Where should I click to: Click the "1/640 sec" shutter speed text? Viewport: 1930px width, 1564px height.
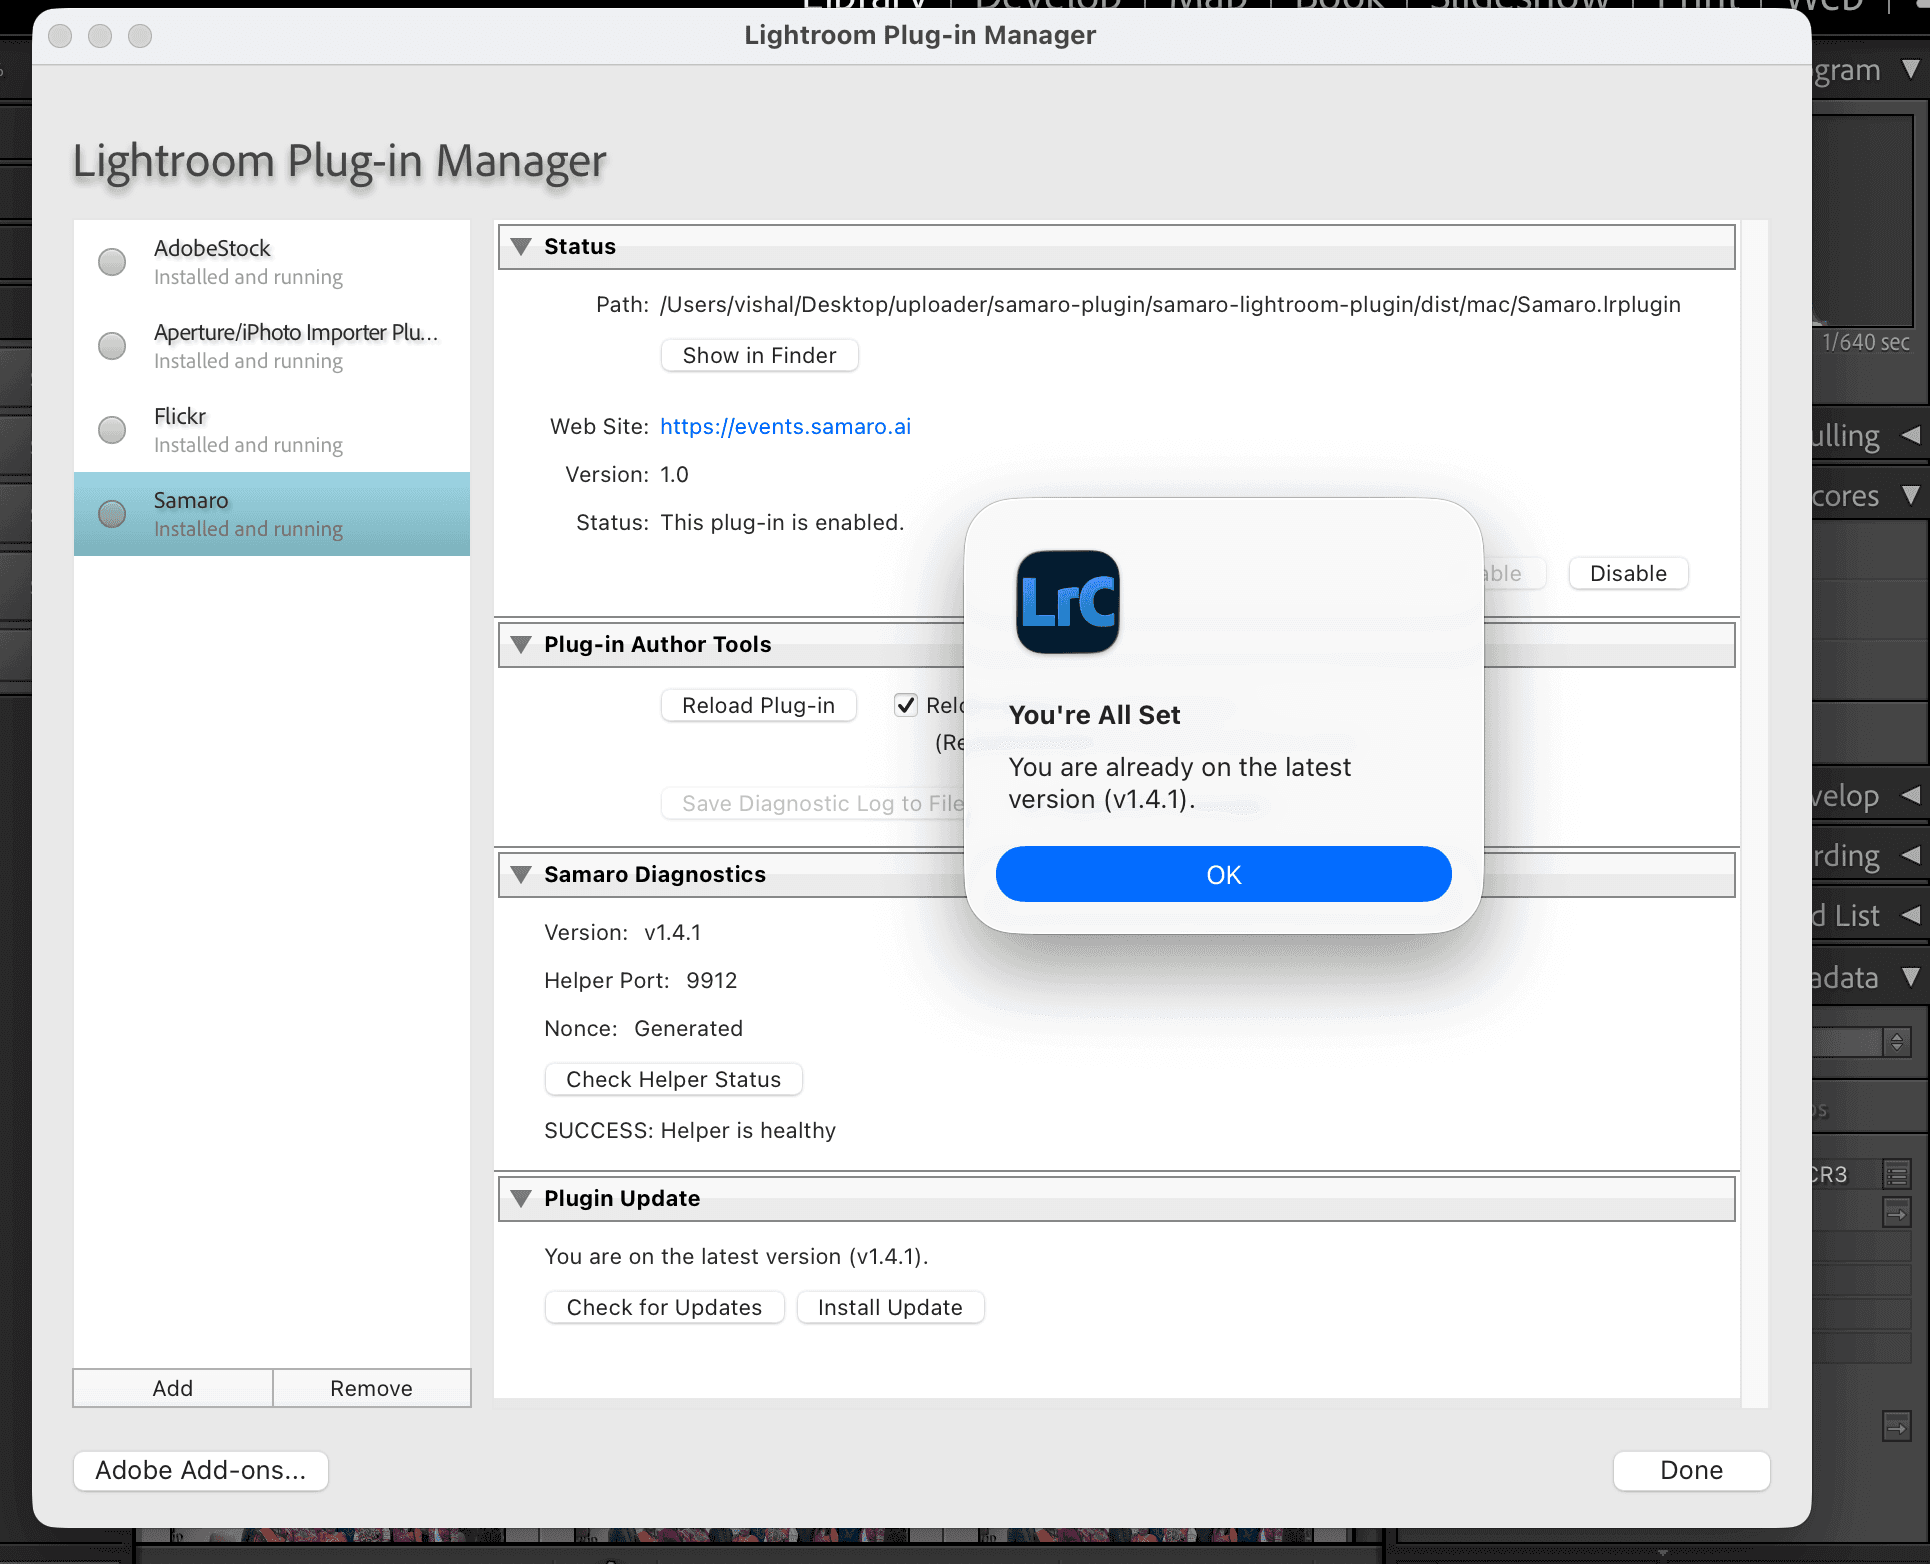[1866, 343]
